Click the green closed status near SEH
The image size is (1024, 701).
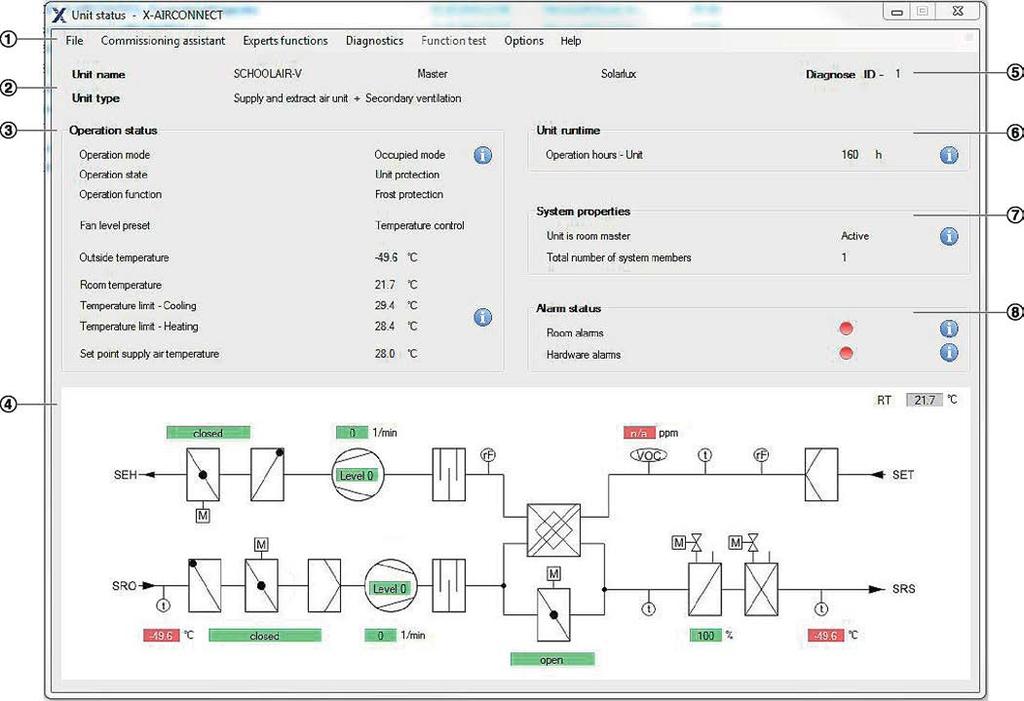208,432
